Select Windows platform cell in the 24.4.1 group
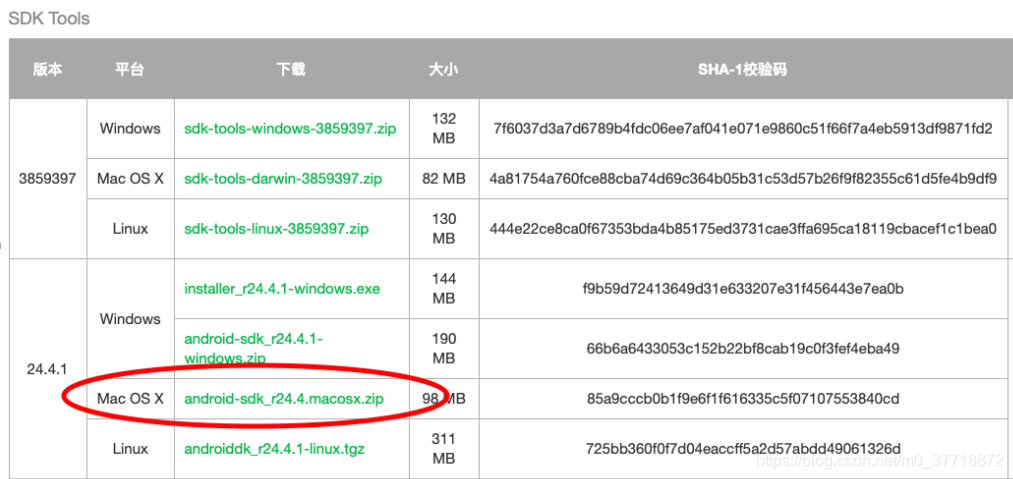Image resolution: width=1013 pixels, height=479 pixels. (130, 319)
